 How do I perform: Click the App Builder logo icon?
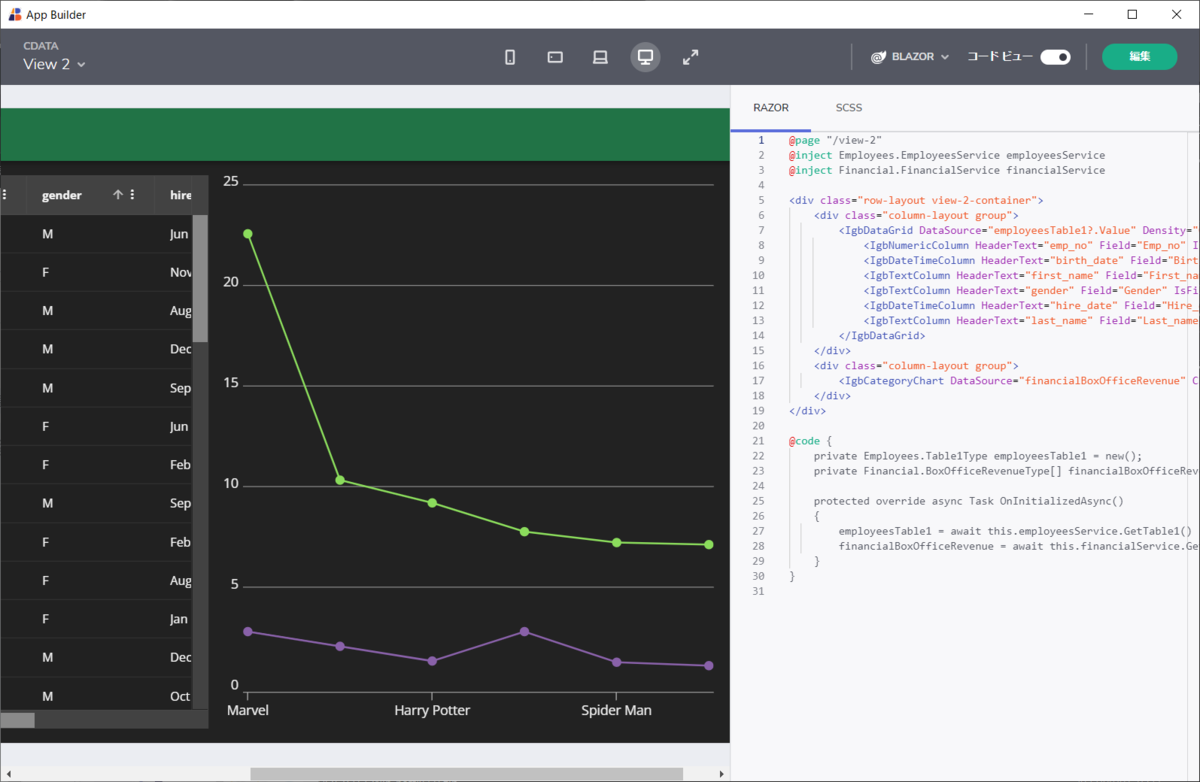tap(14, 14)
